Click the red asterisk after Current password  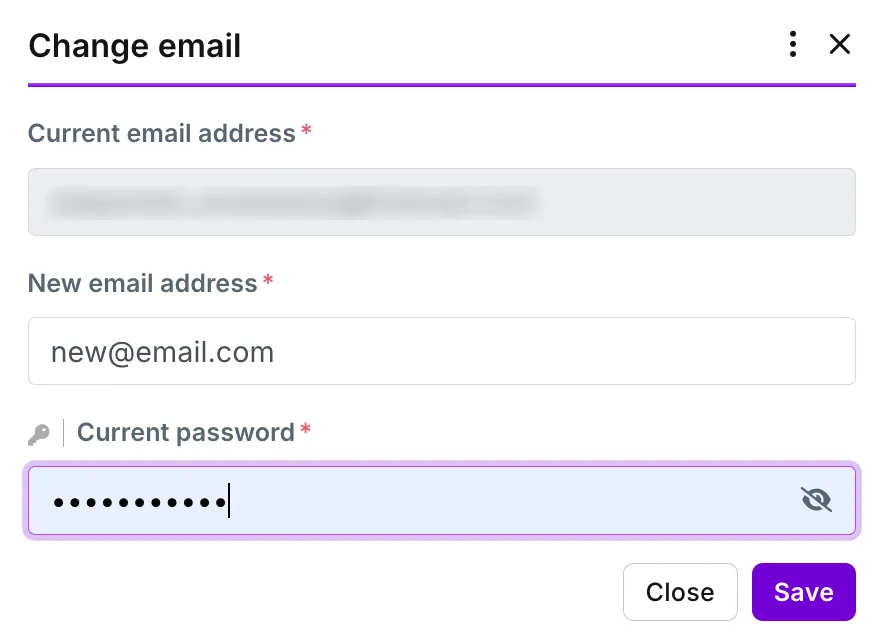306,430
